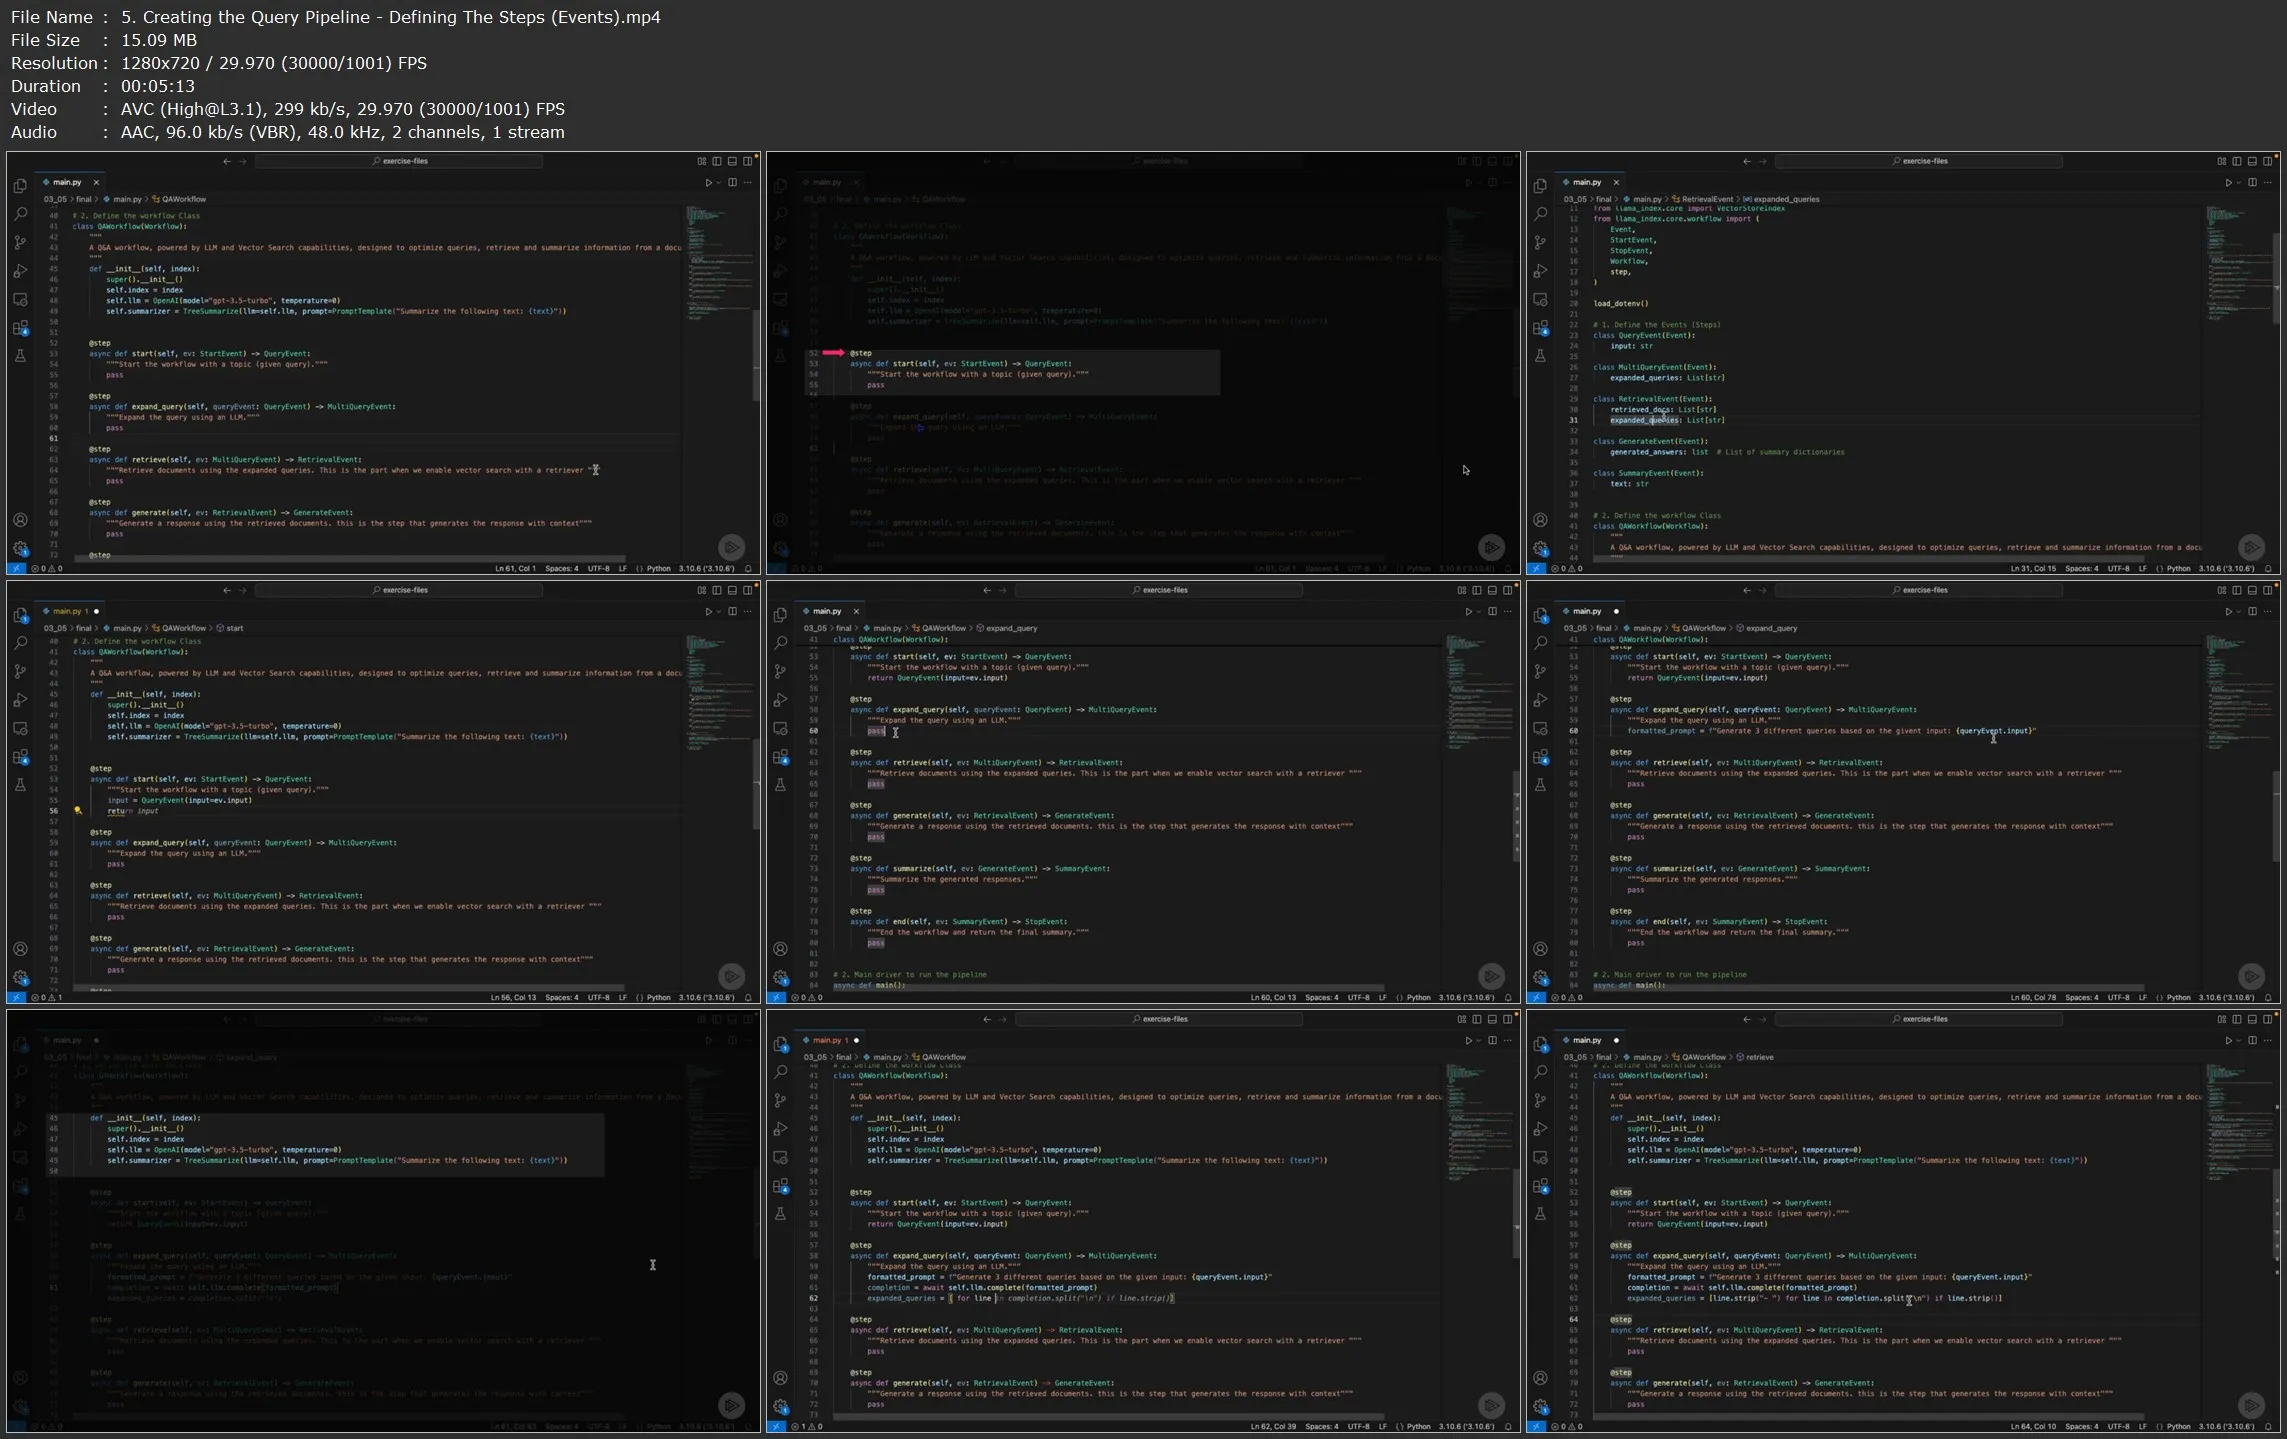
Task: Toggle Secondary Side Bar in Ln 56 frame
Action: tap(747, 590)
